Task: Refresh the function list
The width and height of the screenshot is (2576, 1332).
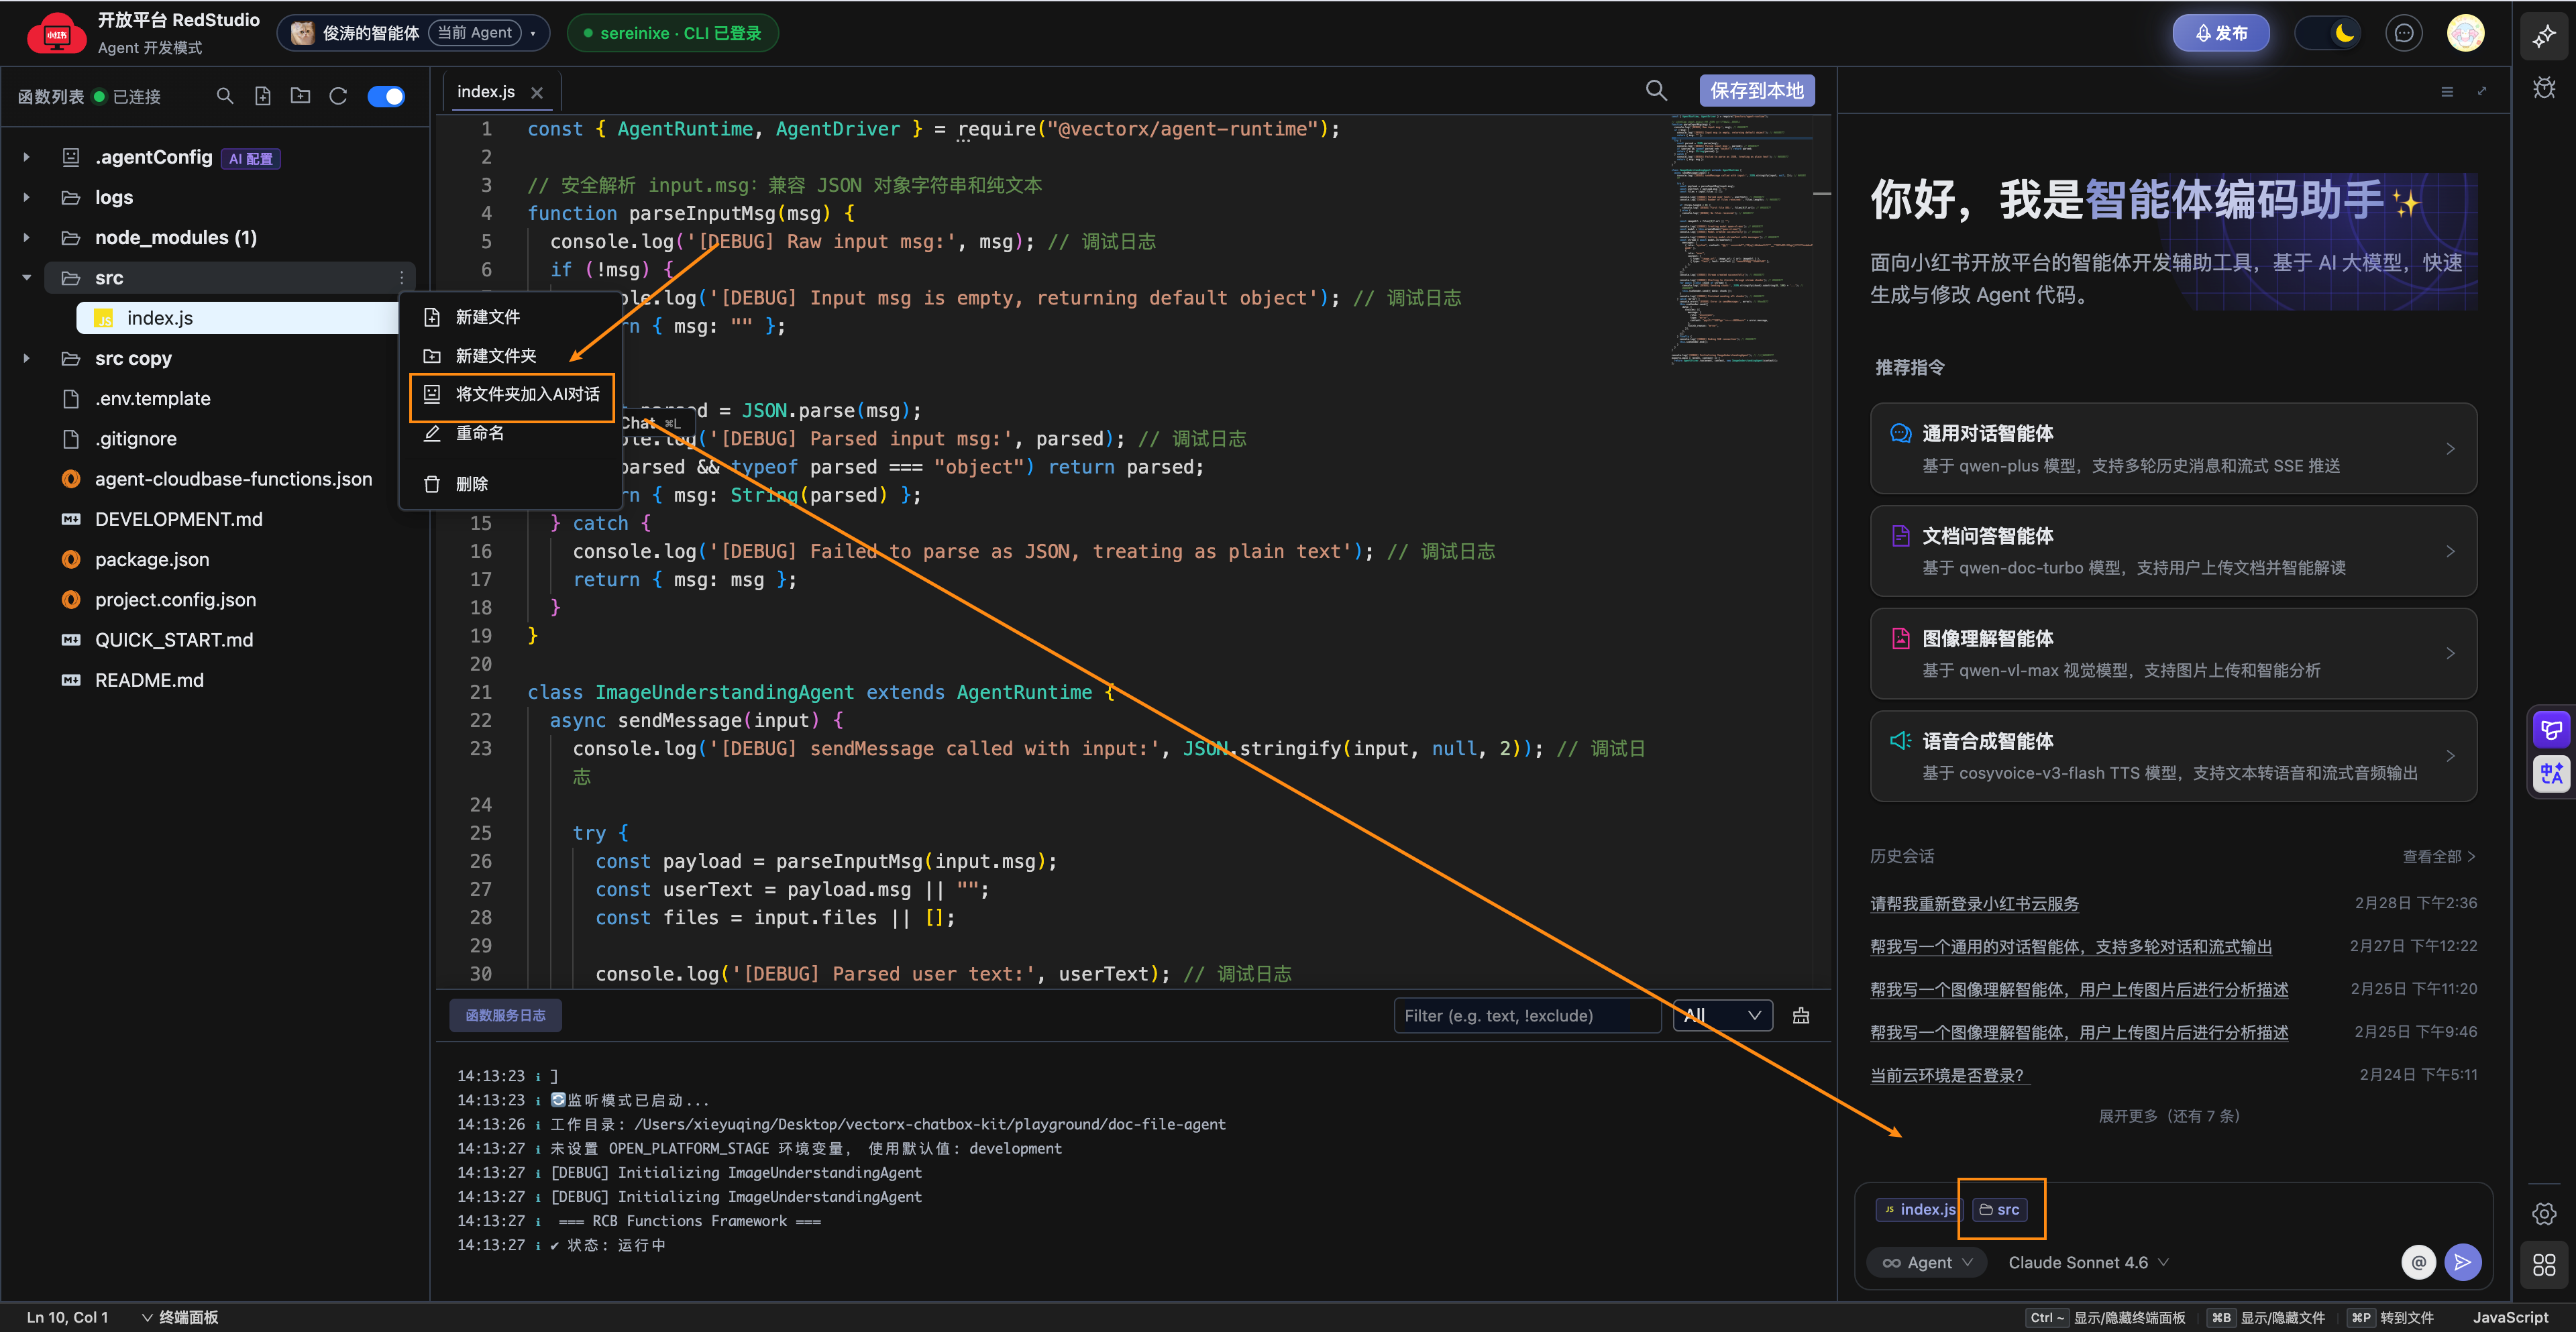Action: pyautogui.click(x=338, y=96)
